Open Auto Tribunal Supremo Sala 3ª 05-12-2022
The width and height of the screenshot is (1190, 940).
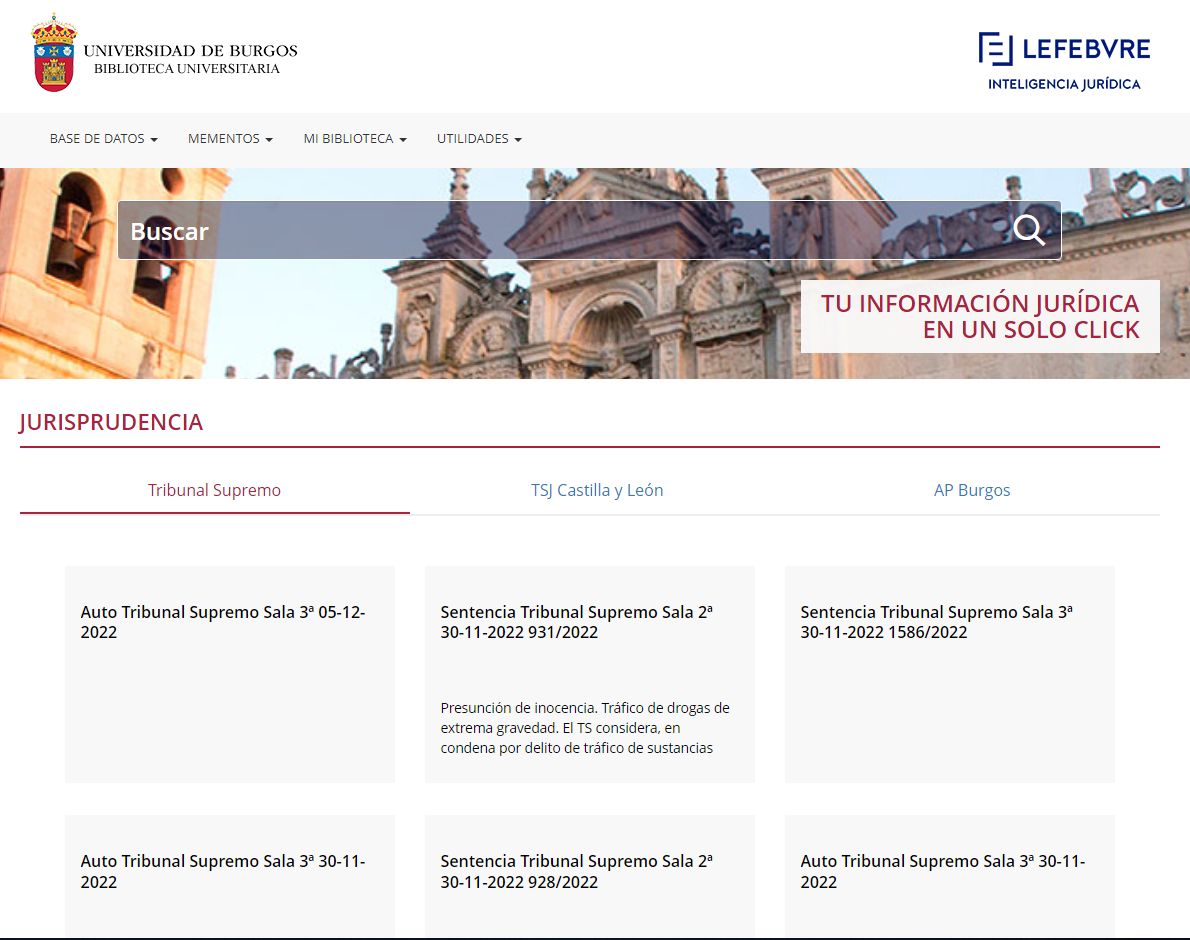point(223,622)
